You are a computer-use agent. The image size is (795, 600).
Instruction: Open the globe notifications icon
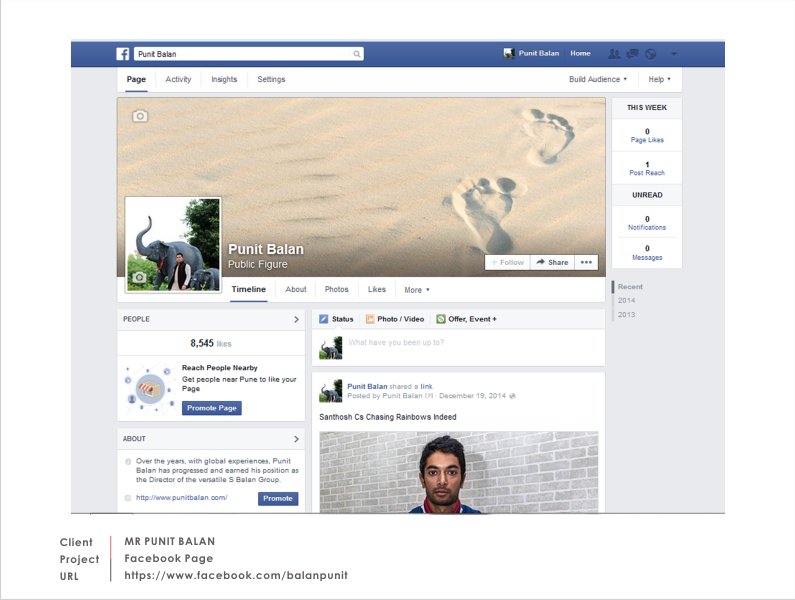(x=650, y=54)
